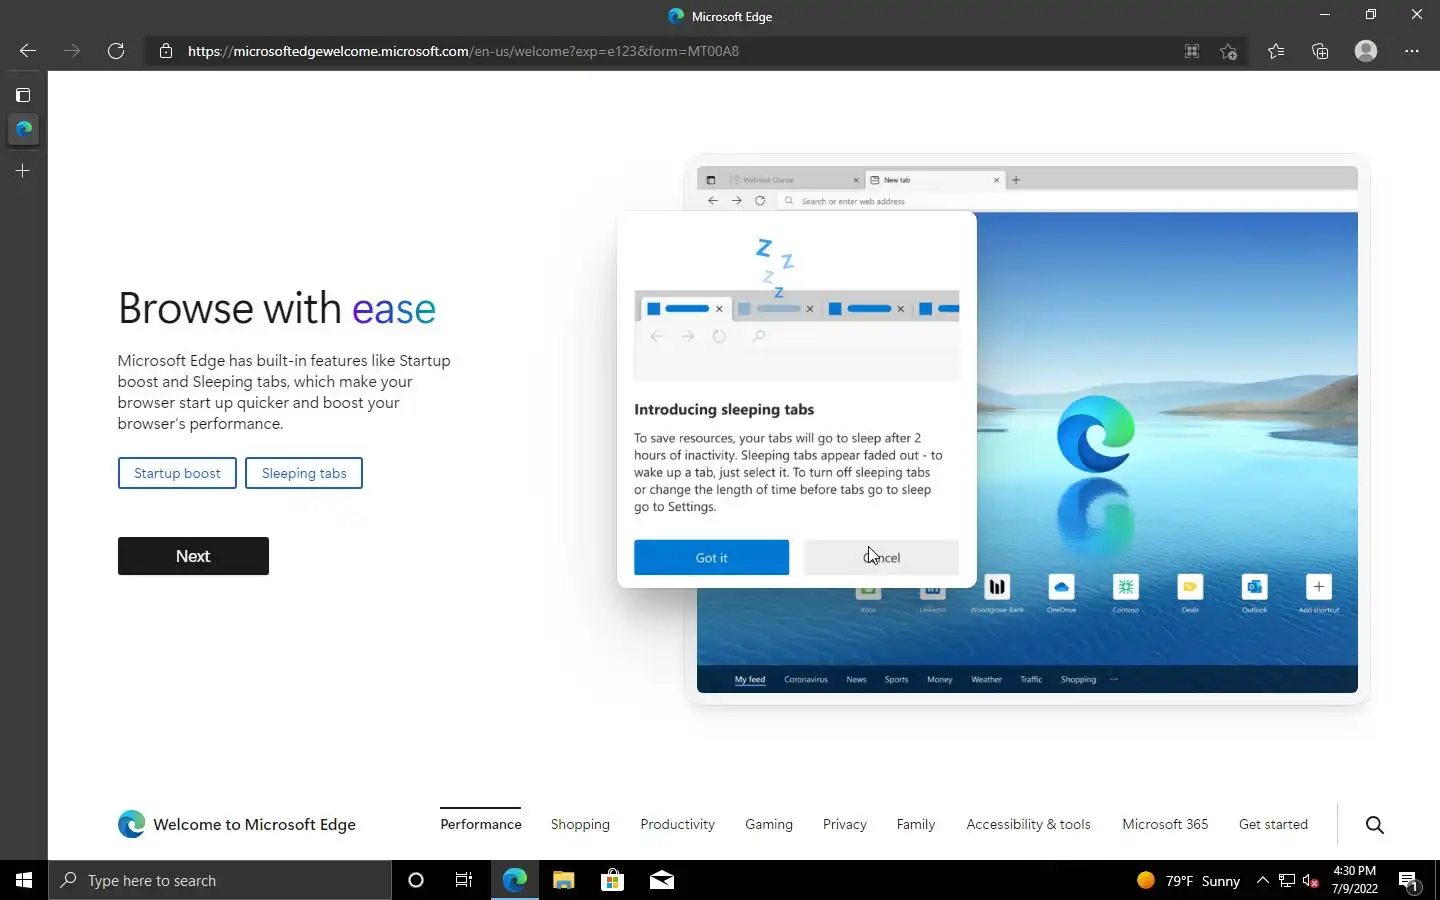Open Microsoft Store from taskbar

point(612,880)
